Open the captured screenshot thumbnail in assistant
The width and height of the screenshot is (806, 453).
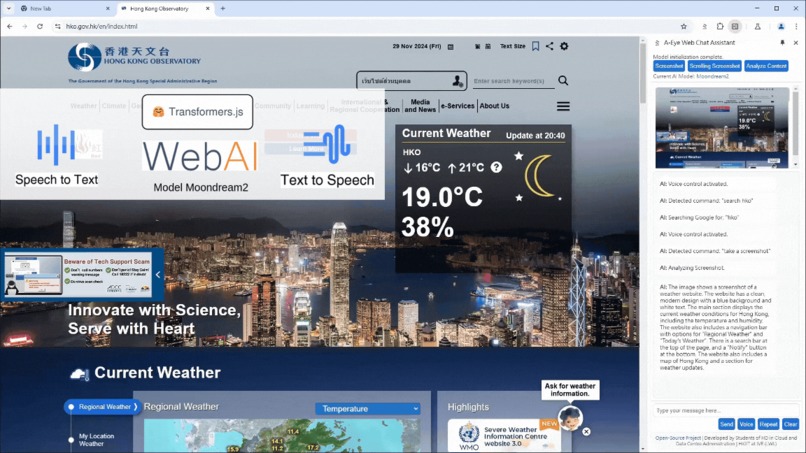pos(722,128)
